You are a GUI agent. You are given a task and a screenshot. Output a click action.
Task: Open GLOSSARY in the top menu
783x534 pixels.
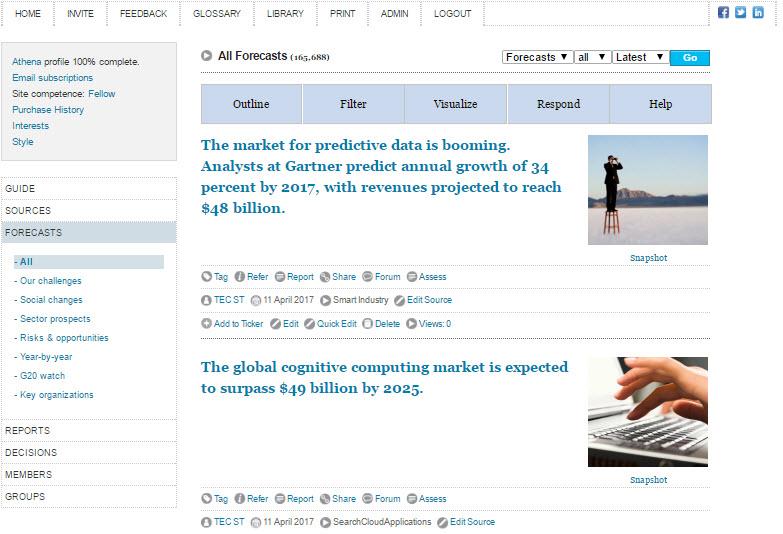point(217,13)
